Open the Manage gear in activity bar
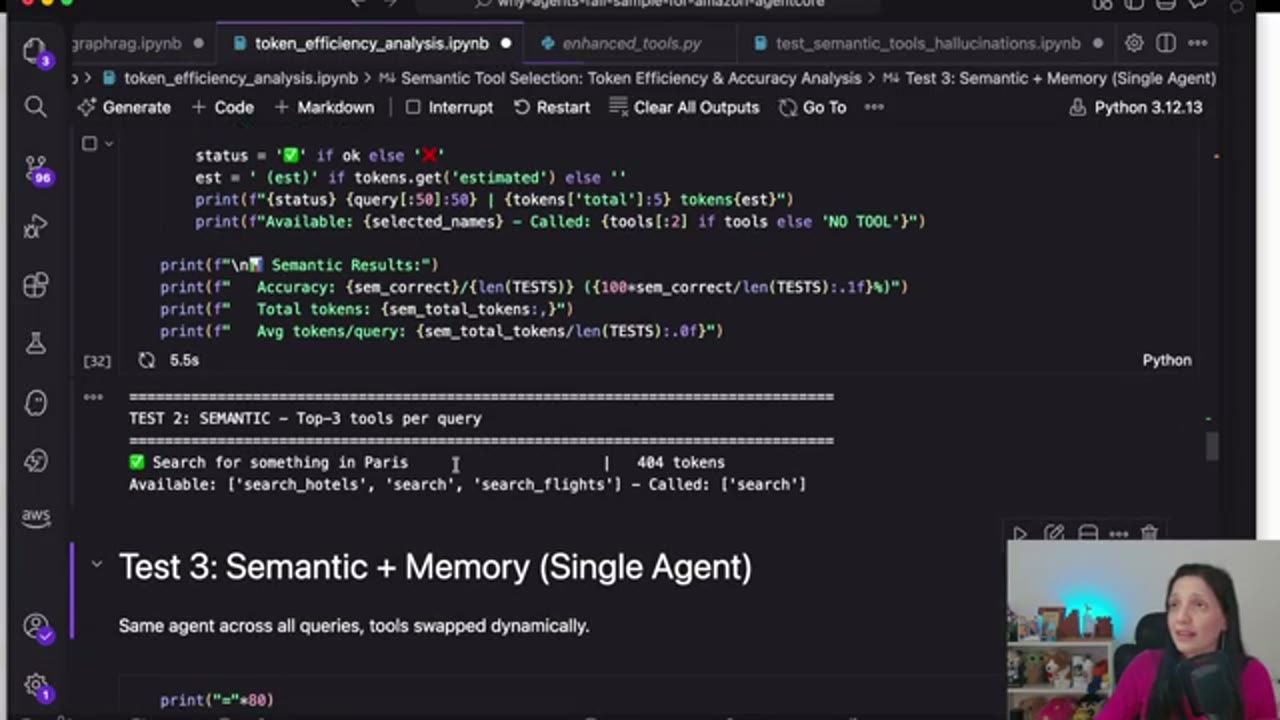Viewport: 1280px width, 720px height. 36,686
